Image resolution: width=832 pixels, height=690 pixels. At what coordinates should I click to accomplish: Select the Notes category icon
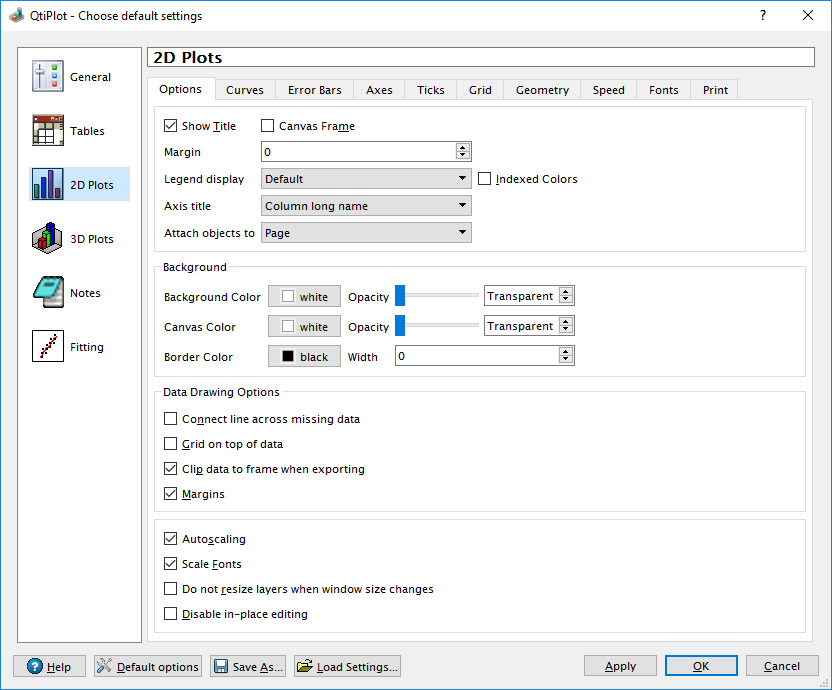[48, 293]
